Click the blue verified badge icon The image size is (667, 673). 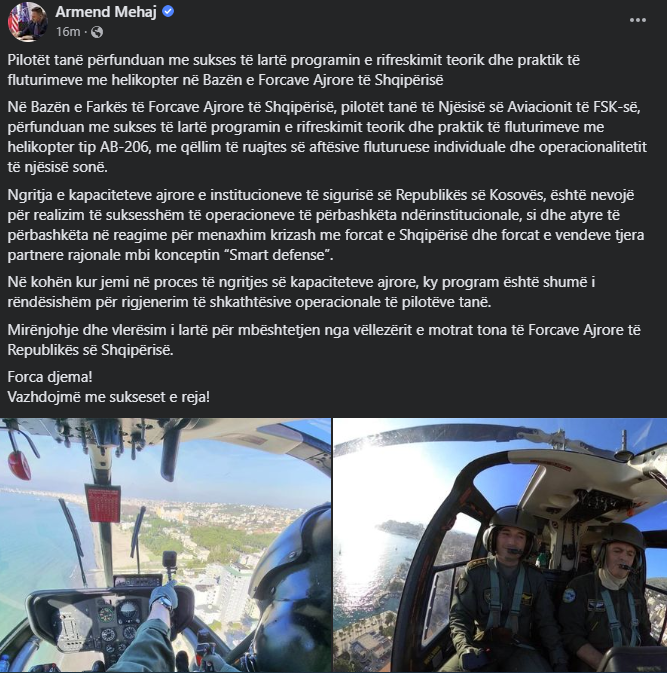168,12
